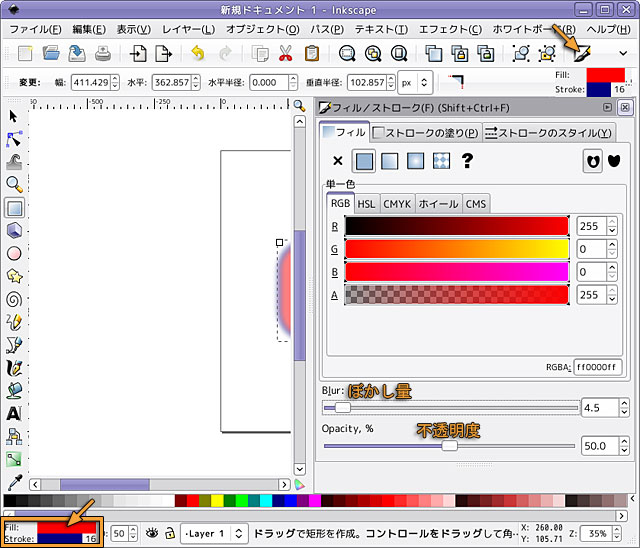640x548 pixels.
Task: Set fill to no paint (X)
Action: [x=337, y=160]
